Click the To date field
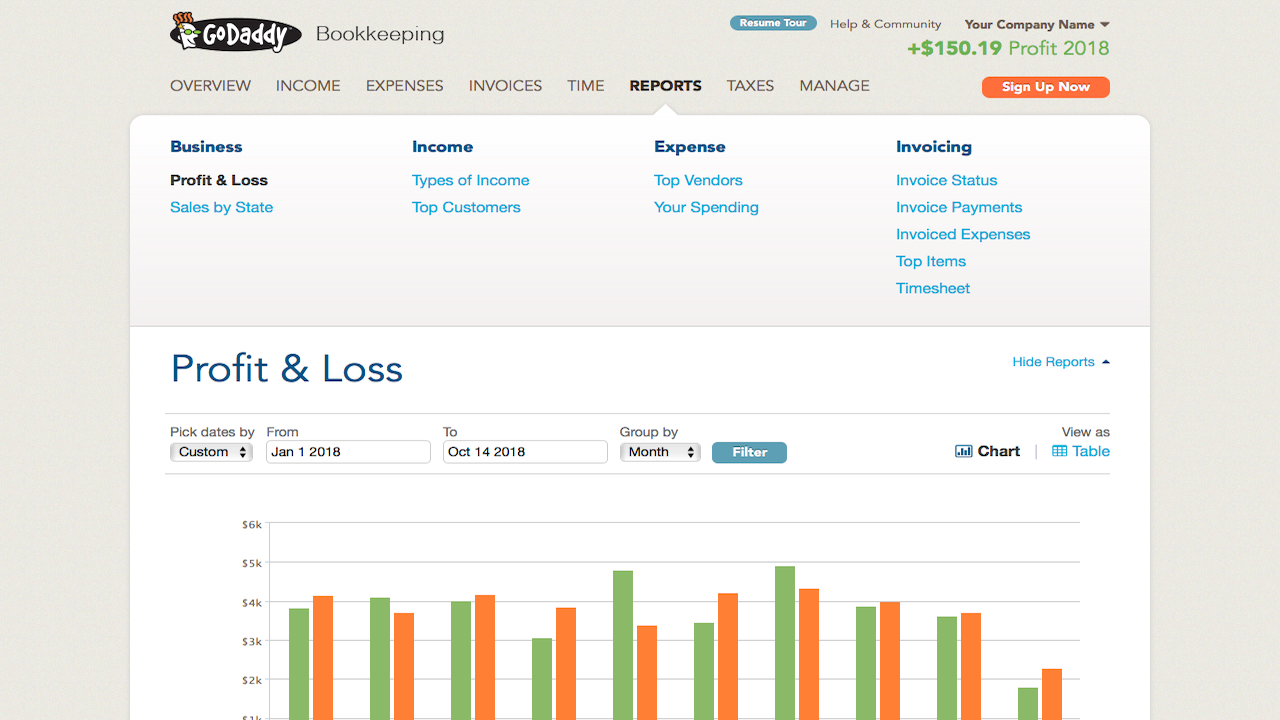Viewport: 1280px width, 720px height. click(525, 452)
